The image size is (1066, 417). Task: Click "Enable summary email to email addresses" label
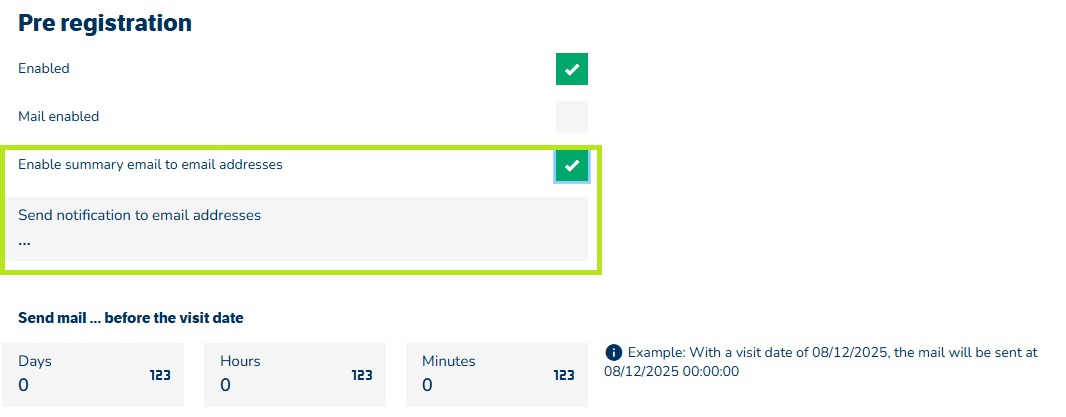(x=150, y=165)
